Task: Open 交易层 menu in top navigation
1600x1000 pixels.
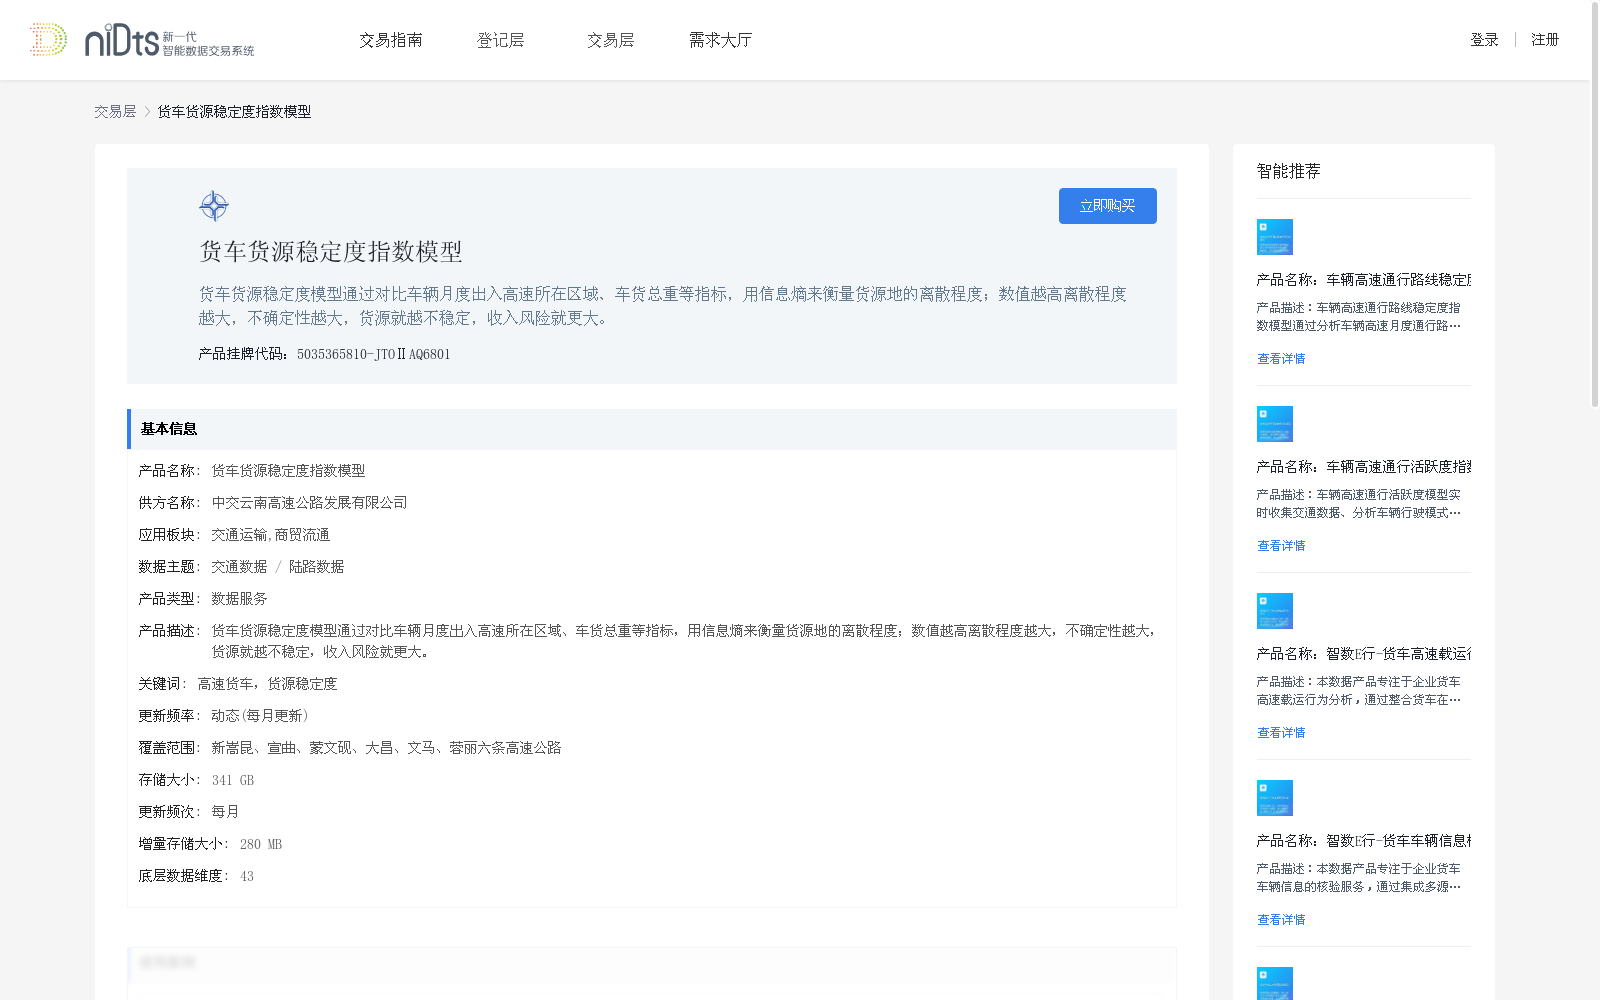Action: (x=611, y=40)
